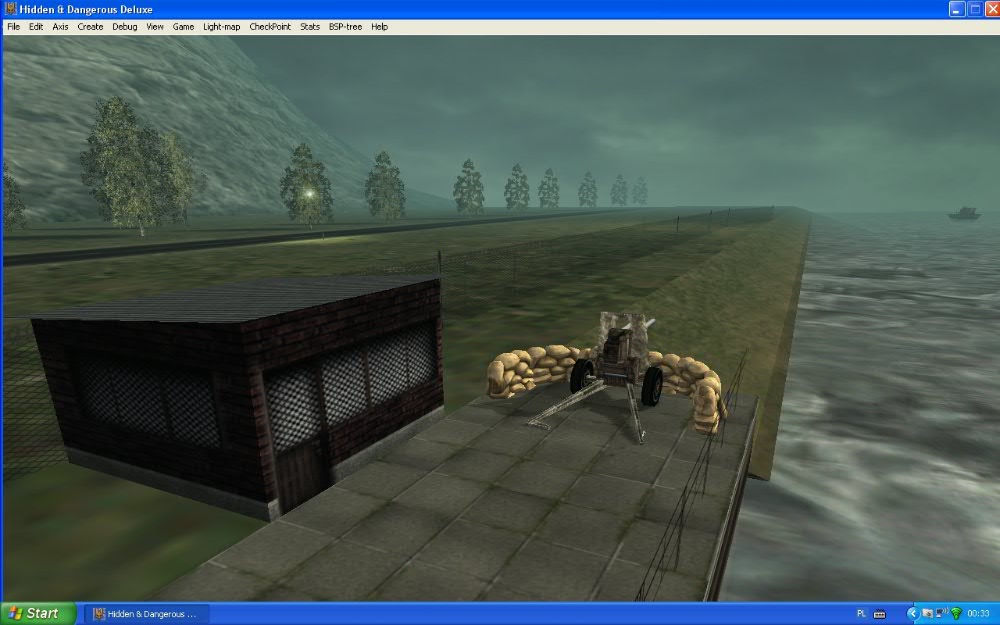Click the PL language indicator
The image size is (1000, 625).
pyautogui.click(x=861, y=614)
